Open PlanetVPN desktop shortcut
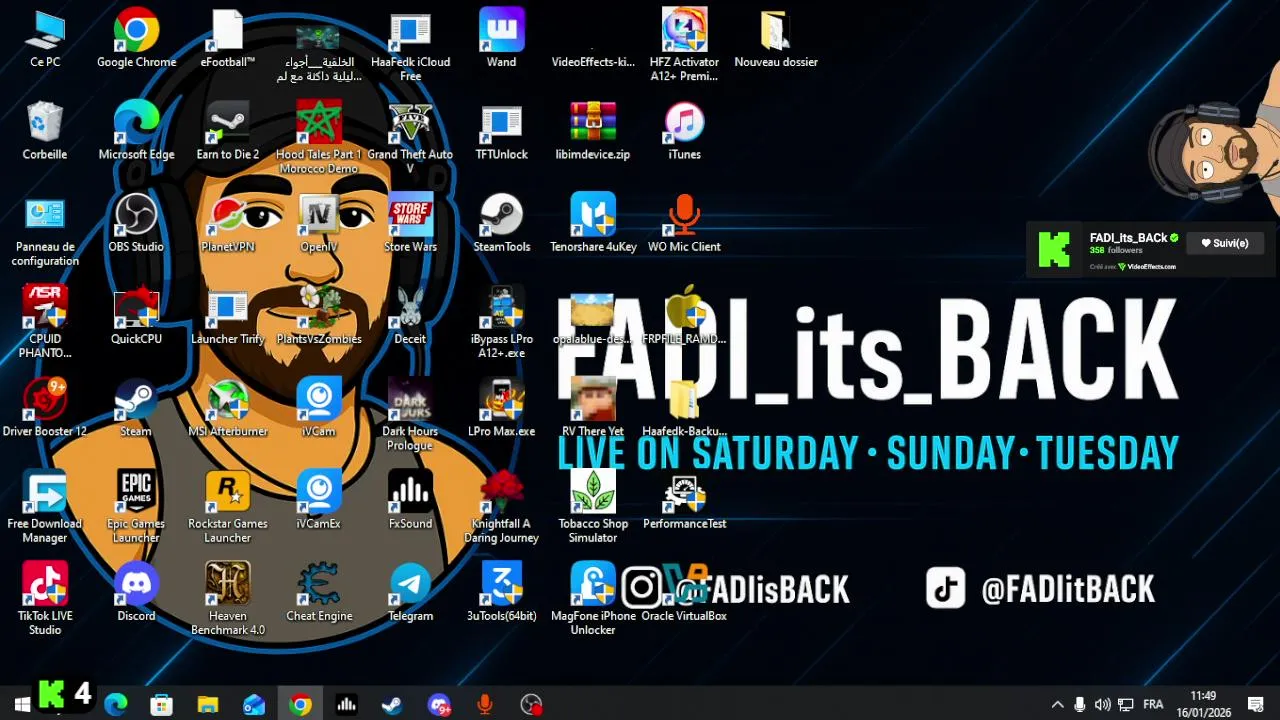 [x=228, y=225]
